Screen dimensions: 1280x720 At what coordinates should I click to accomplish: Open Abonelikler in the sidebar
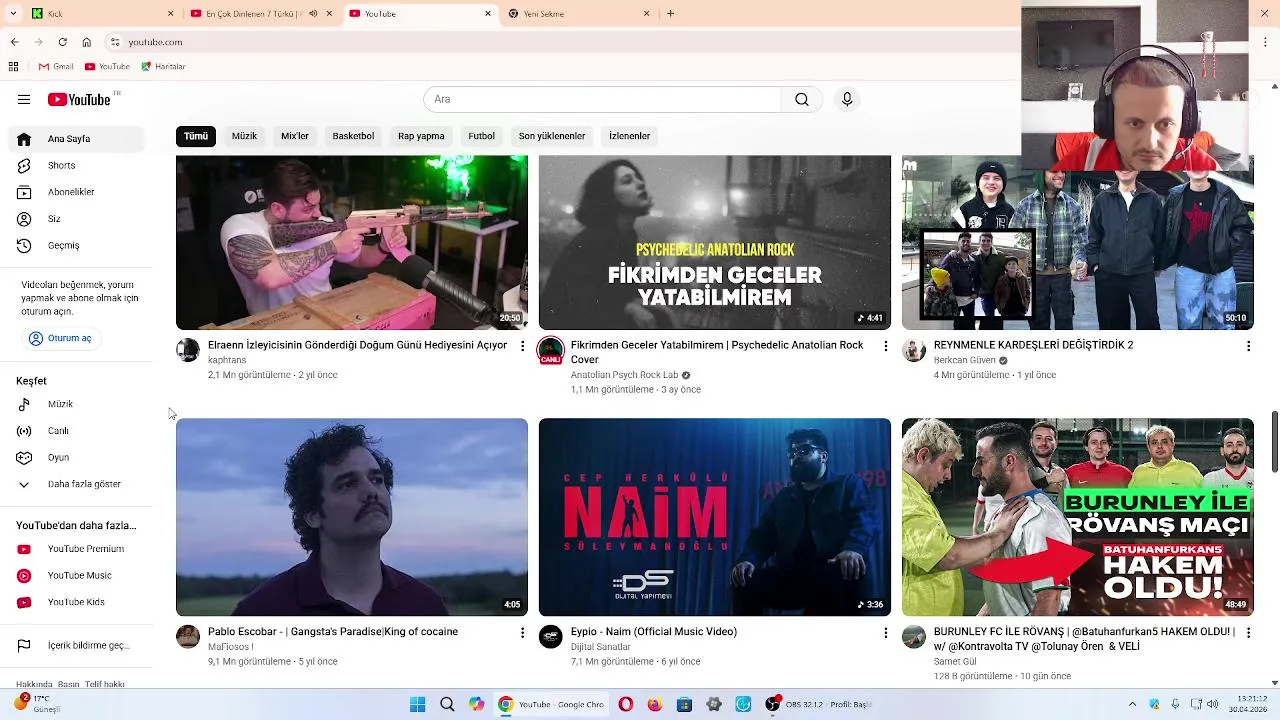pos(77,192)
